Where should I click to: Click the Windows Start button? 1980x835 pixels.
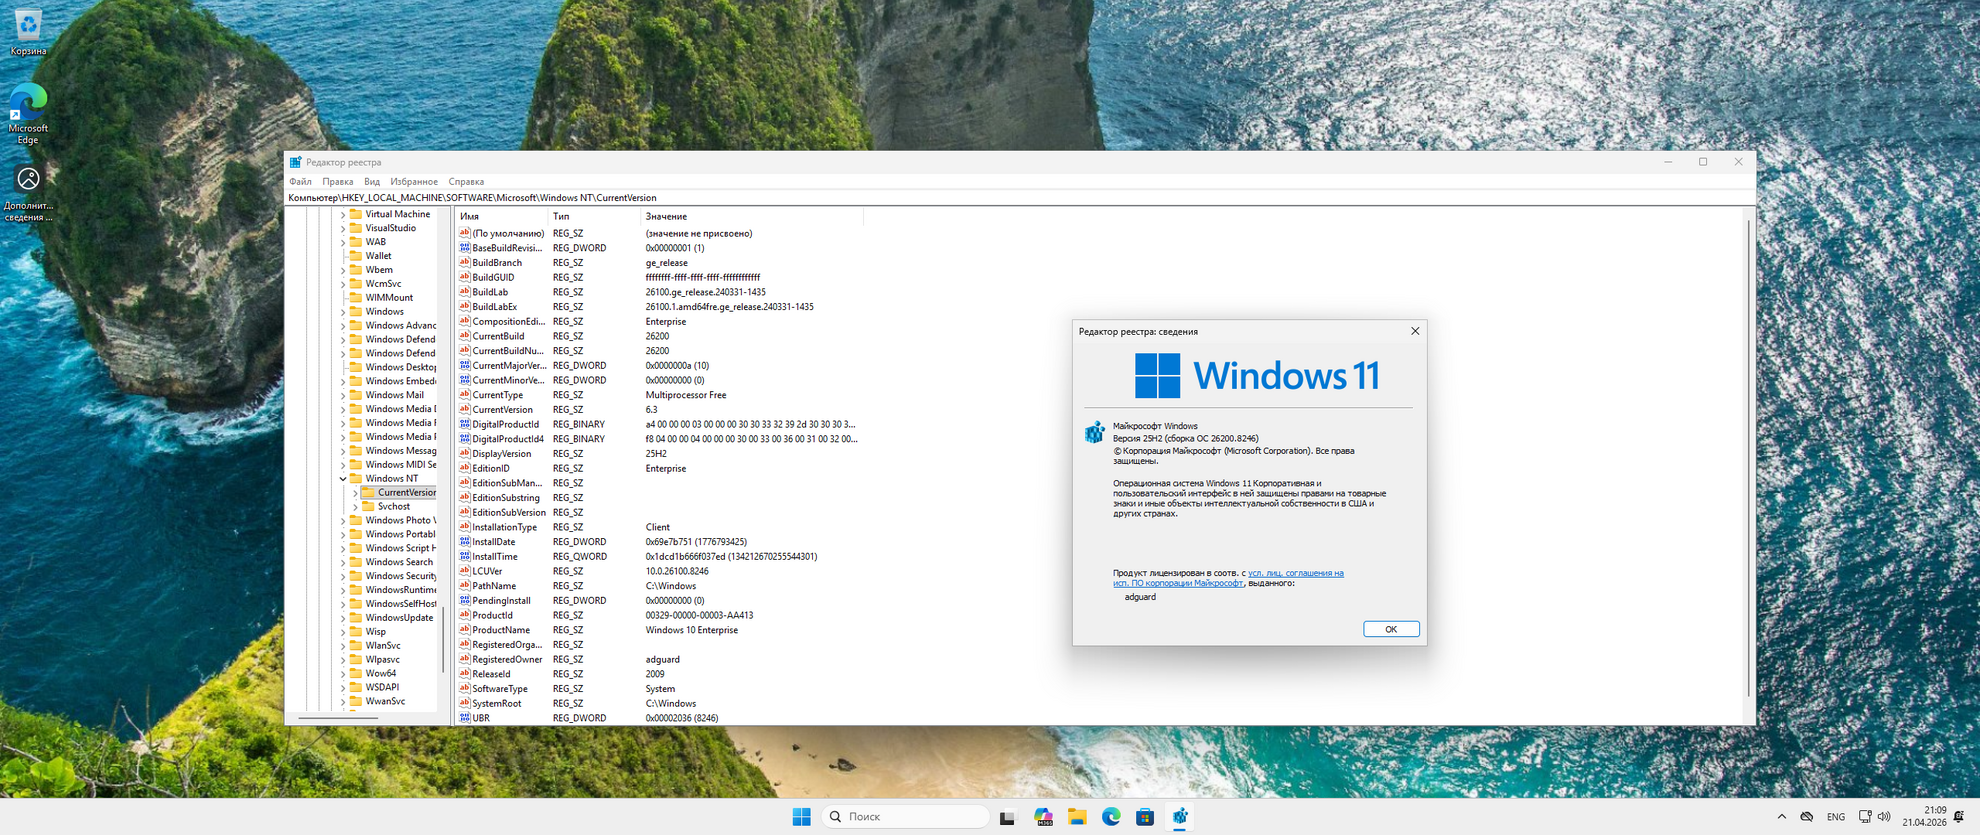pos(801,817)
